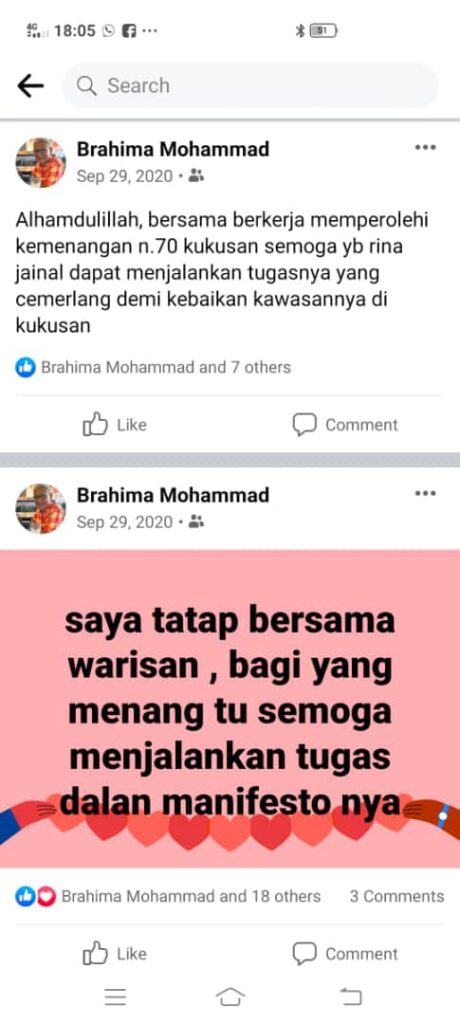
Task: Comment on the pink warisan post
Action: (x=344, y=953)
